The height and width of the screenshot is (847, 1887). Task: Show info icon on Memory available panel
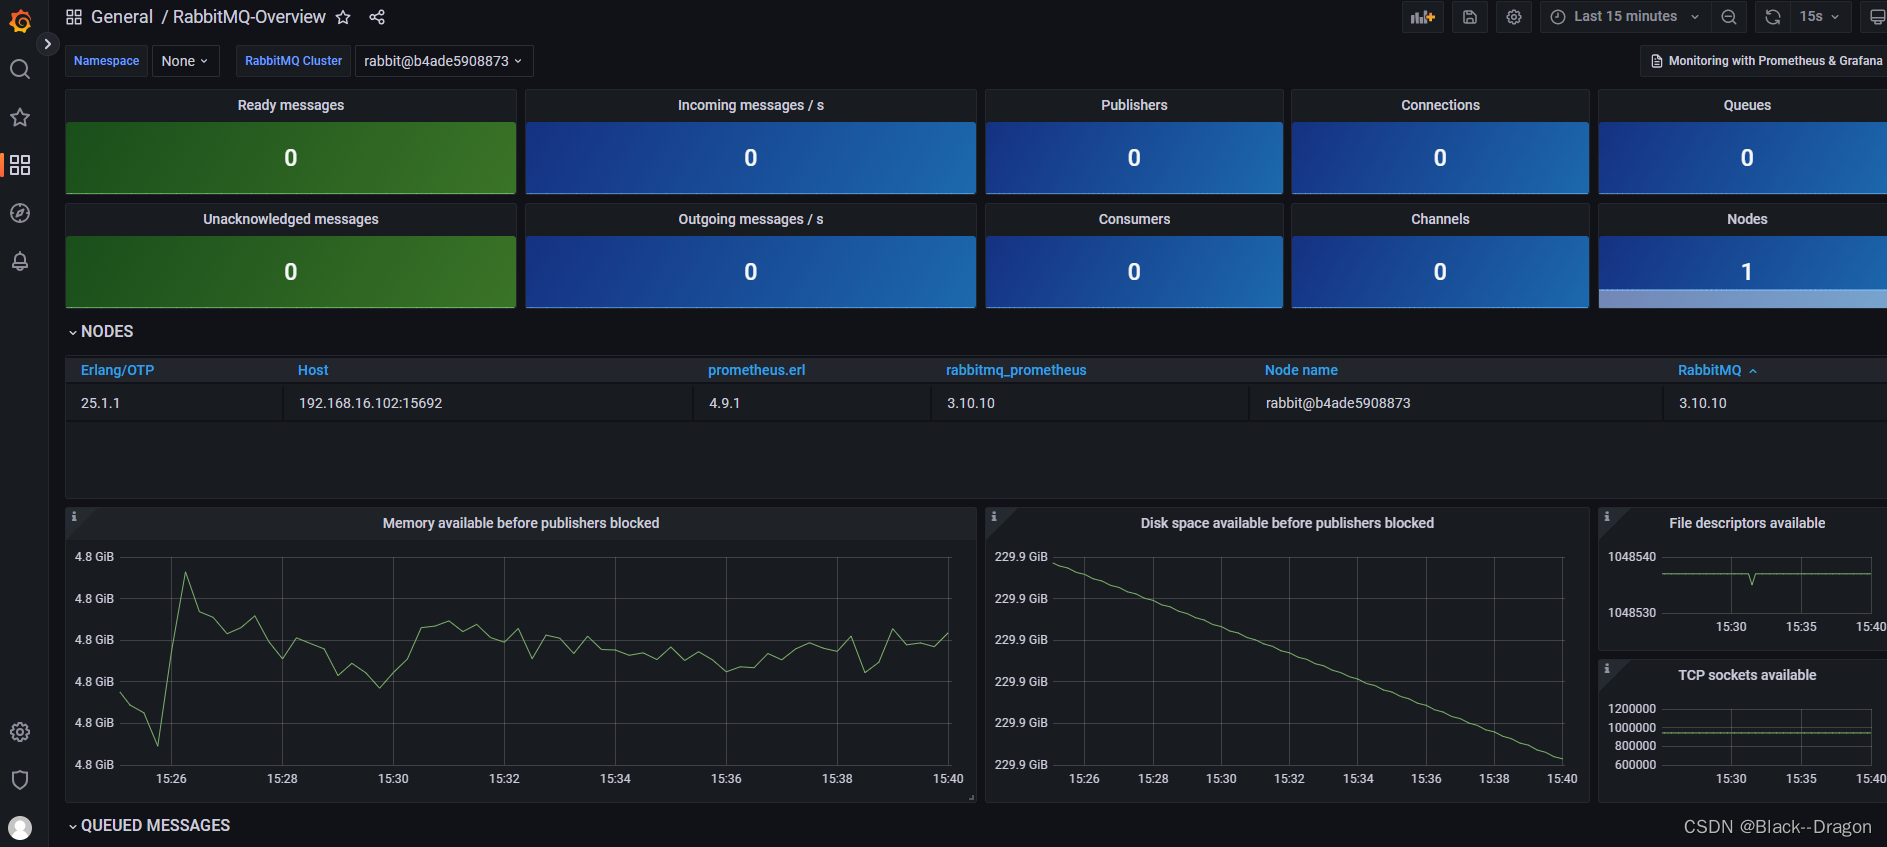click(x=74, y=517)
